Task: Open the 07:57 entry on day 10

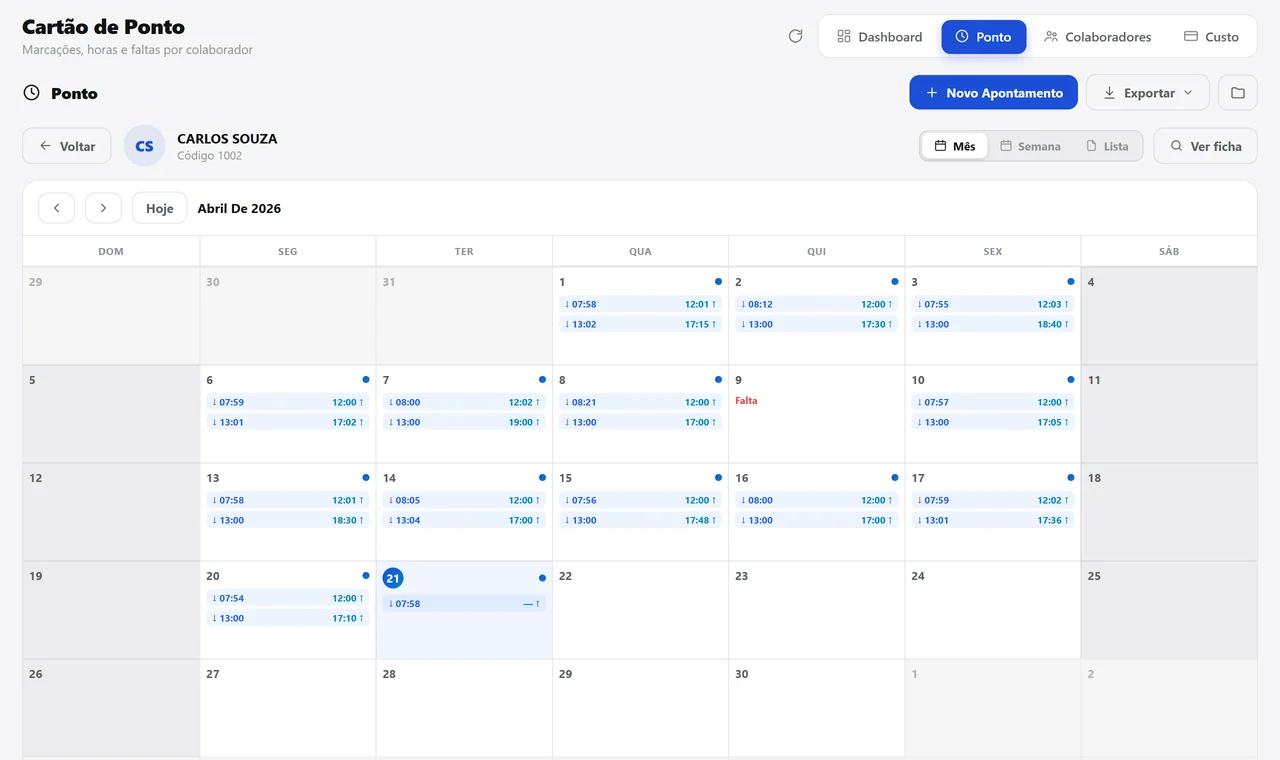Action: pos(992,402)
